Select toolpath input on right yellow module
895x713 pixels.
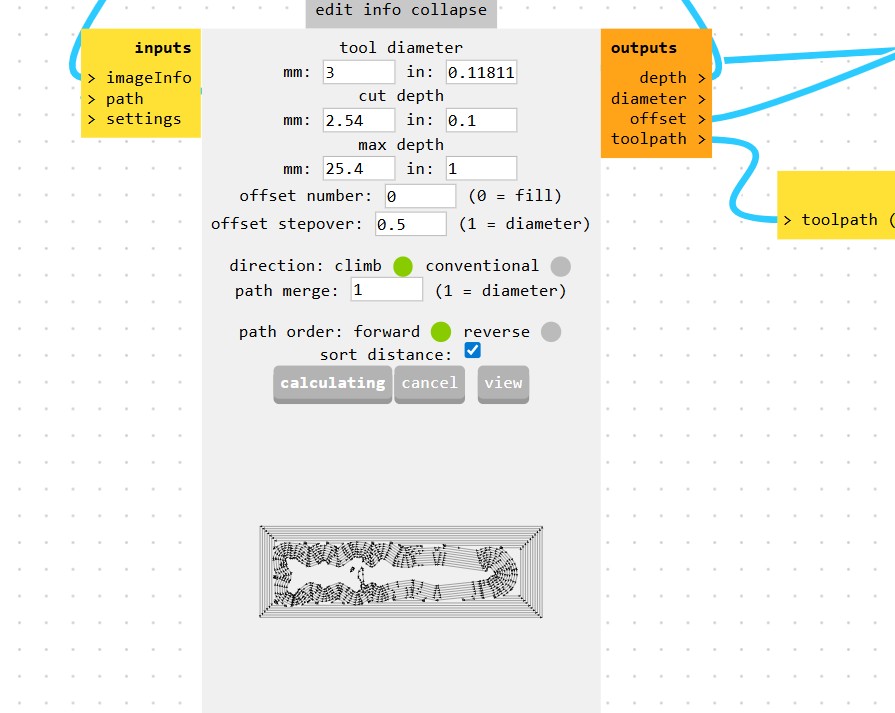pos(837,220)
